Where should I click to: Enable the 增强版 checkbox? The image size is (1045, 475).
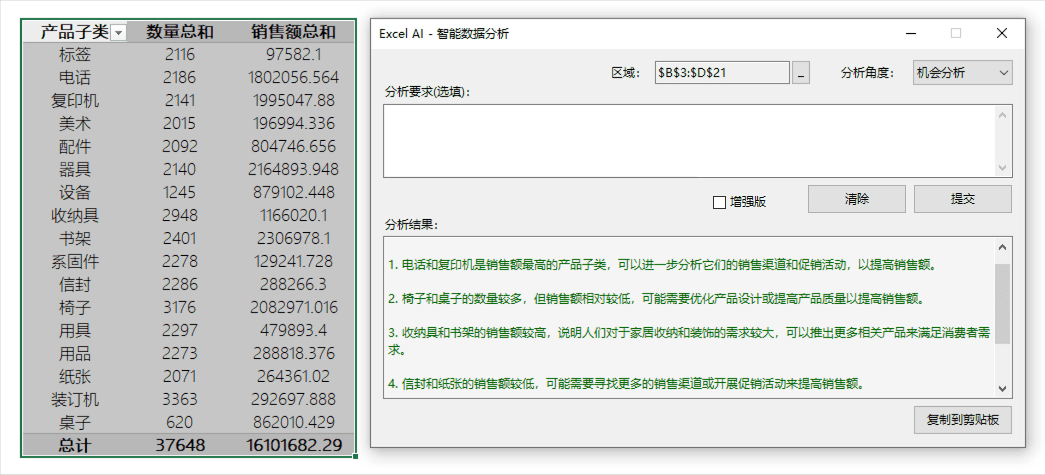719,202
